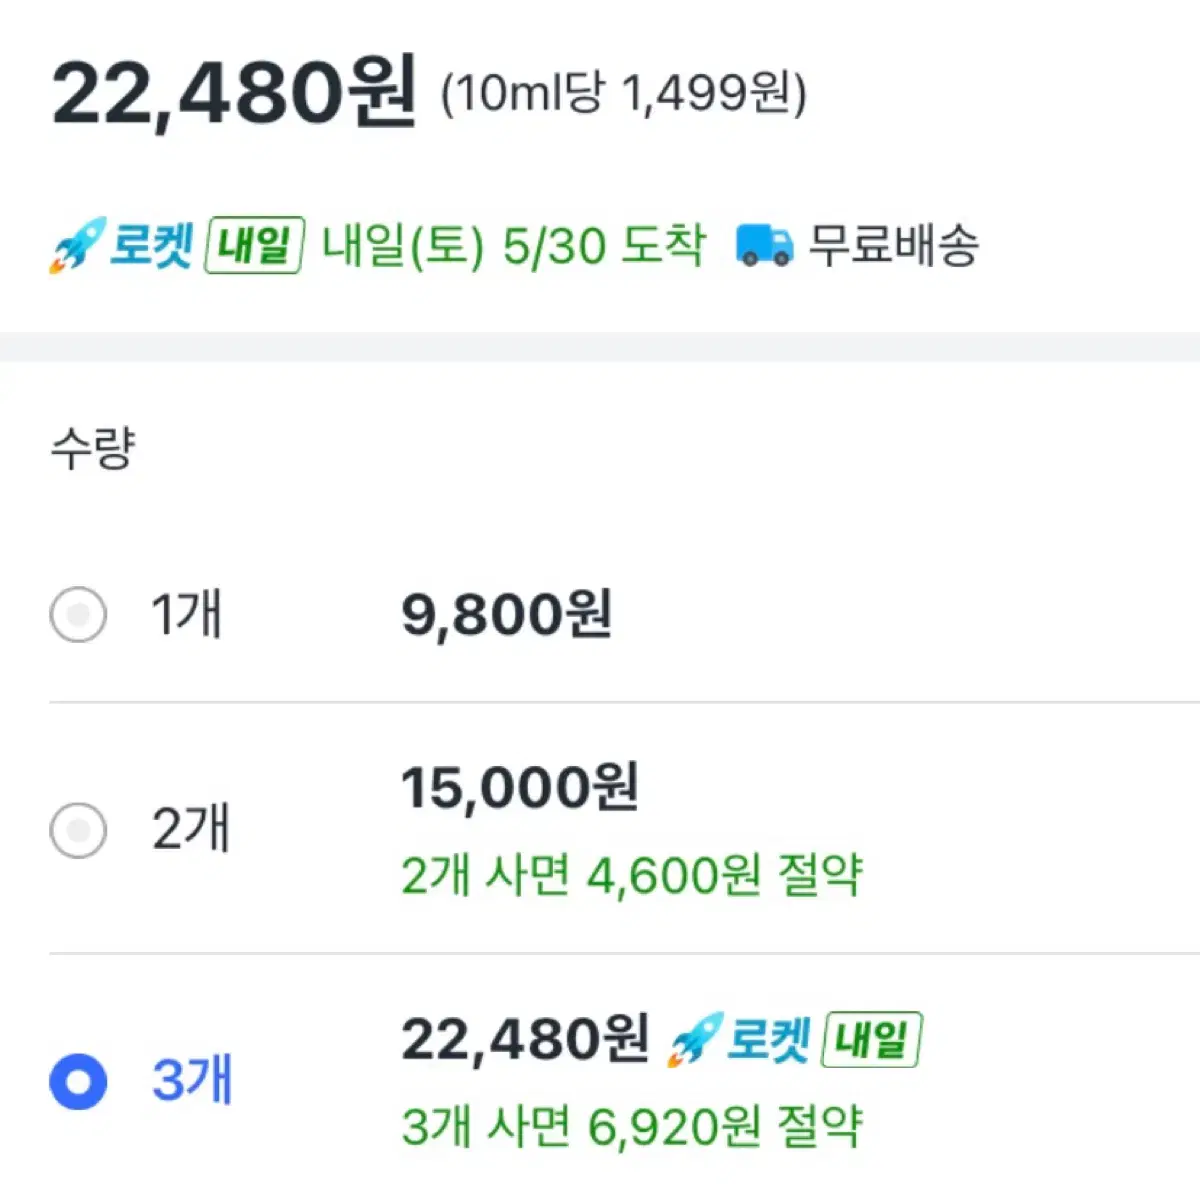Screen dimensions: 1200x1200
Task: Click the rocket icon beside delivery info
Action: (x=77, y=245)
